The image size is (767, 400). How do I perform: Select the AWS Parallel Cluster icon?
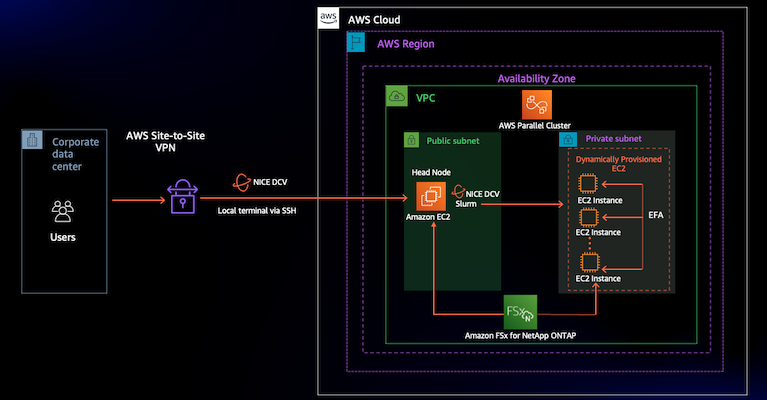point(536,105)
